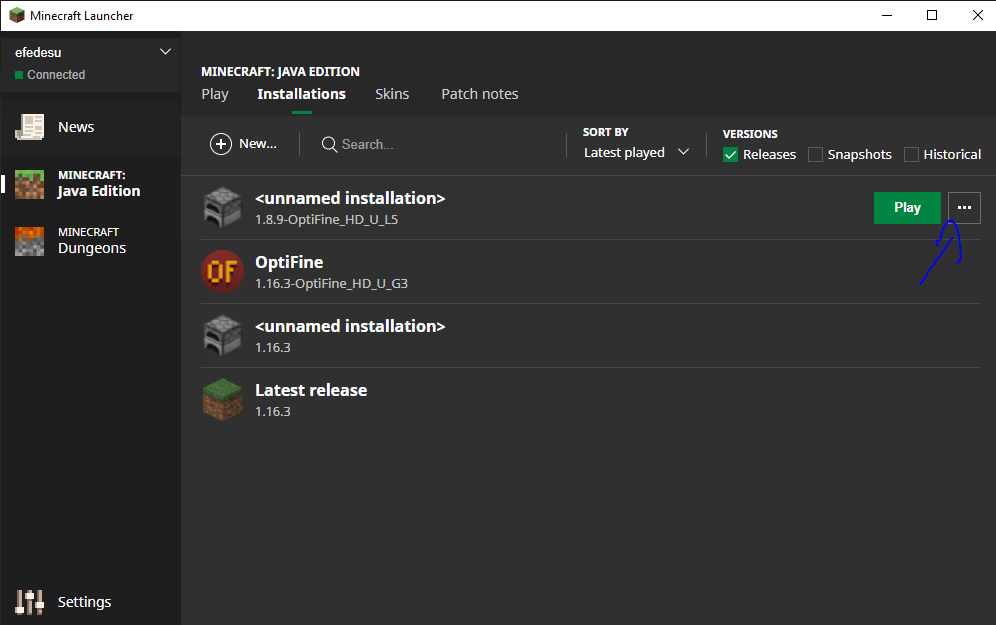Open the Patch notes tab
The image size is (996, 625).
pyautogui.click(x=480, y=94)
